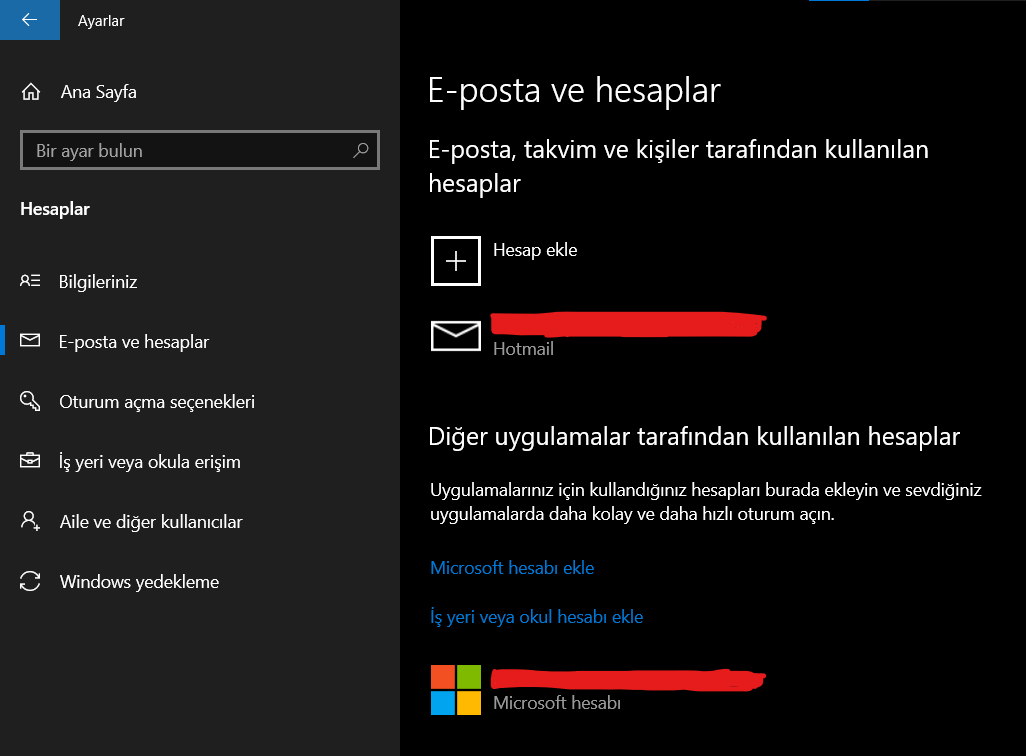This screenshot has width=1026, height=756.
Task: Click Microsoft hesabı ekle link
Action: coord(512,568)
